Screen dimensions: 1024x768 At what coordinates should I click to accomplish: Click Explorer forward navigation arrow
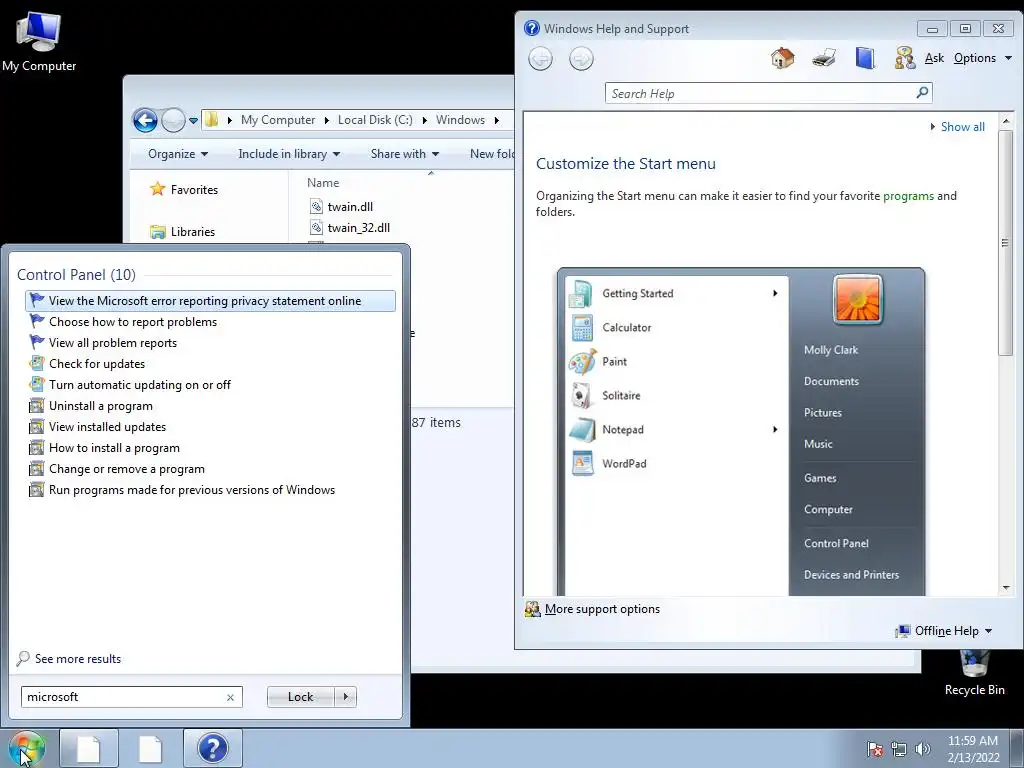tap(173, 120)
